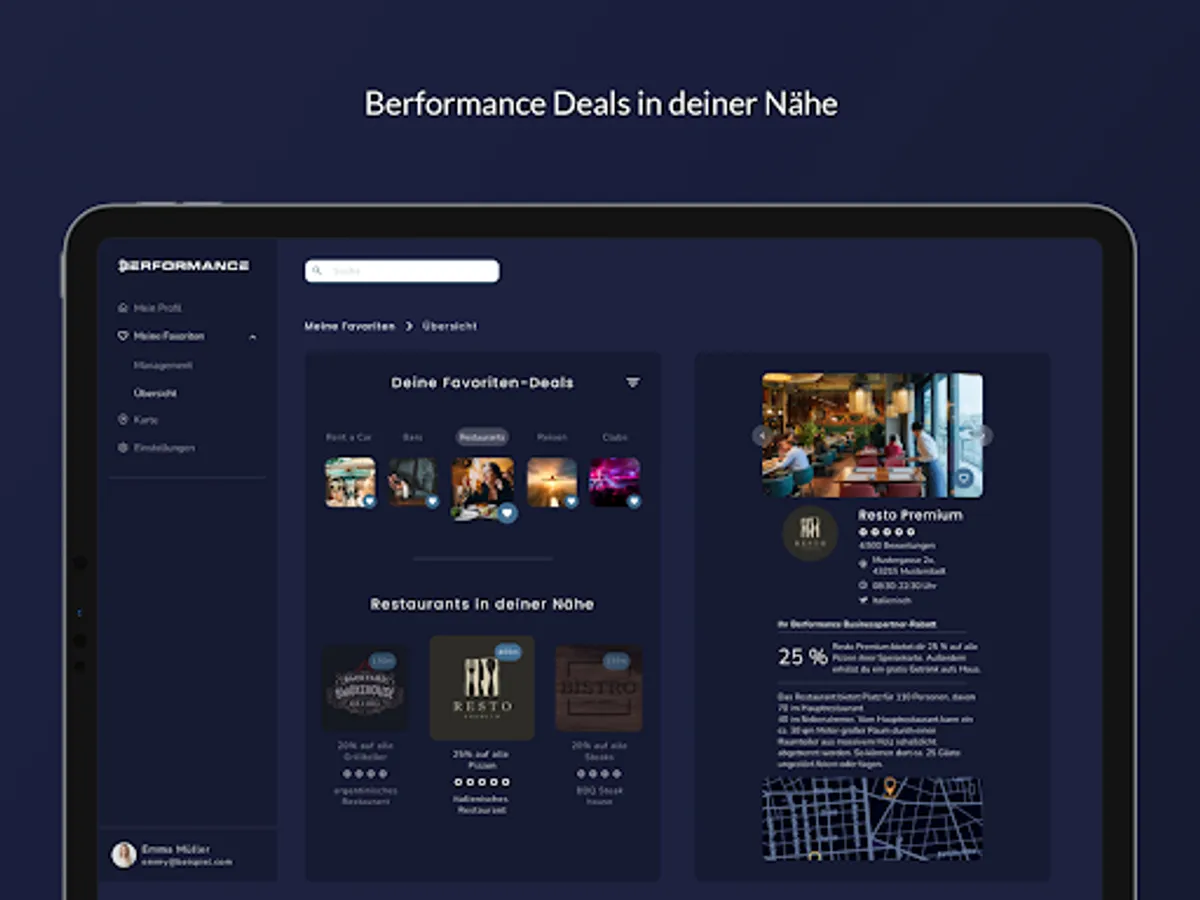Click '20% auf alle Steaks' deal text
1200x900 pixels.
[599, 751]
